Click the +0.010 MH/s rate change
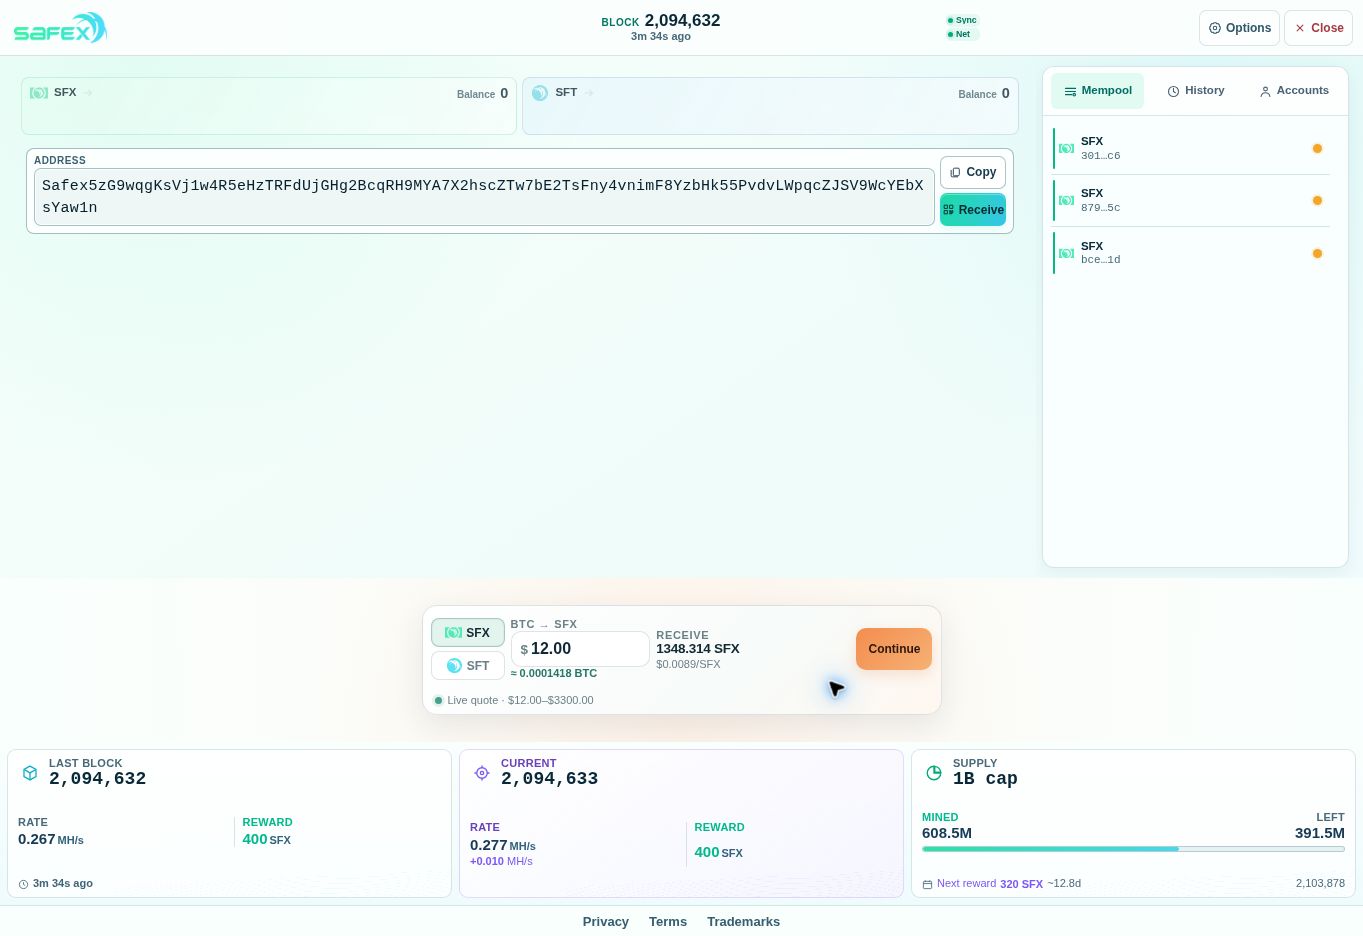Screen dimensions: 1363x936 pos(501,862)
